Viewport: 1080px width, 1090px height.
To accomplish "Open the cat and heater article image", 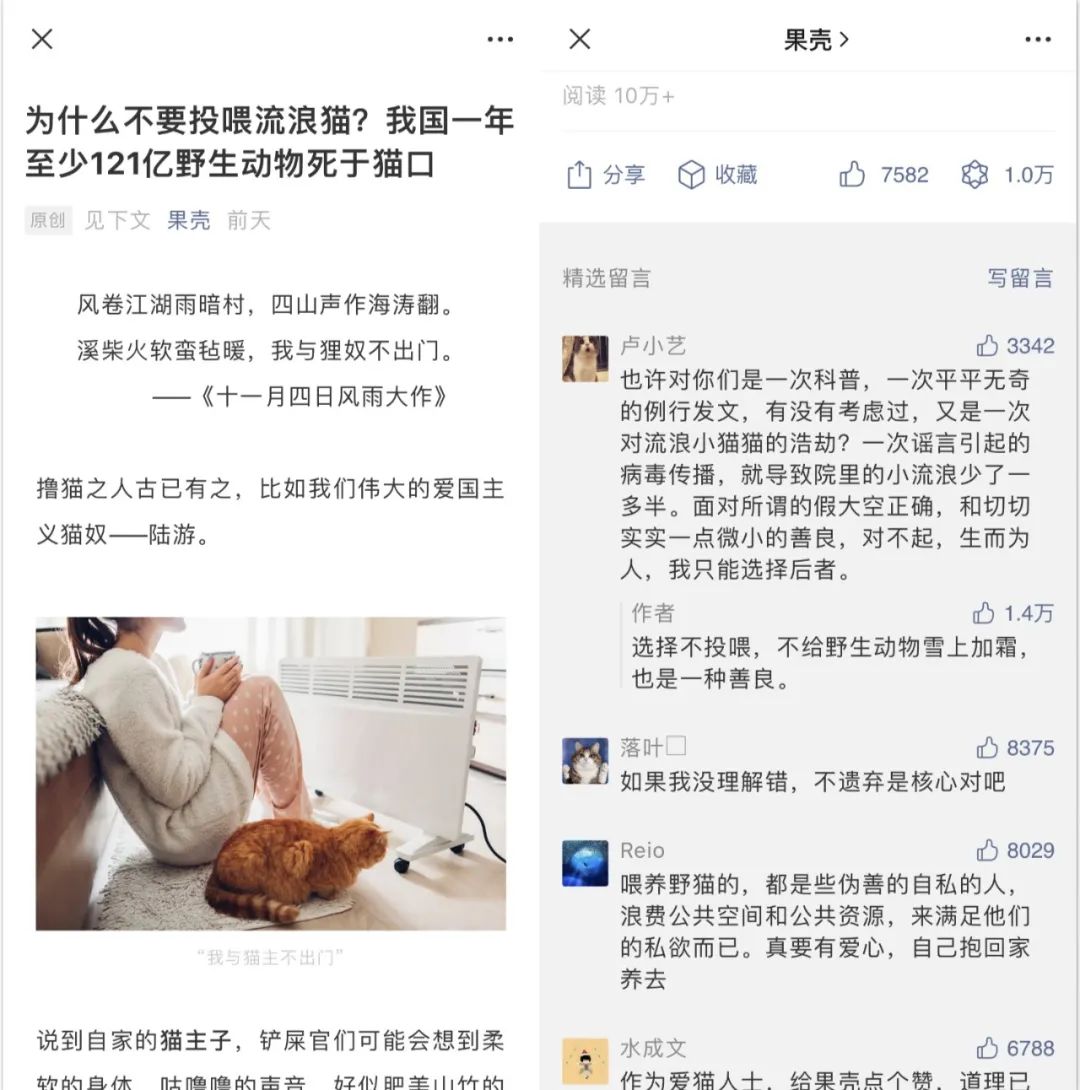I will (271, 773).
